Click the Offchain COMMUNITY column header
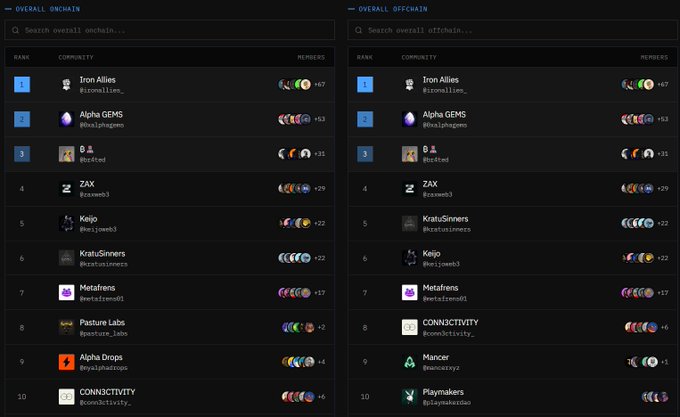Image resolution: width=680 pixels, height=417 pixels. pyautogui.click(x=419, y=57)
